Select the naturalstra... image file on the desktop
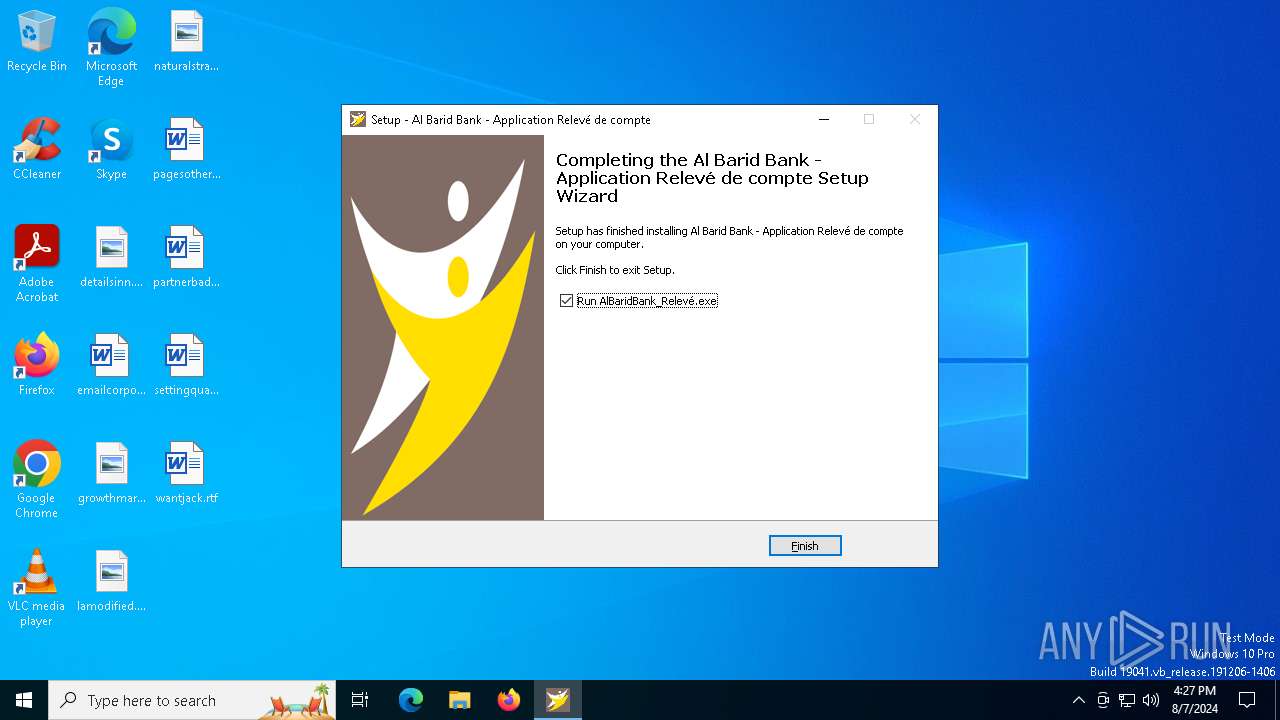 (x=186, y=42)
